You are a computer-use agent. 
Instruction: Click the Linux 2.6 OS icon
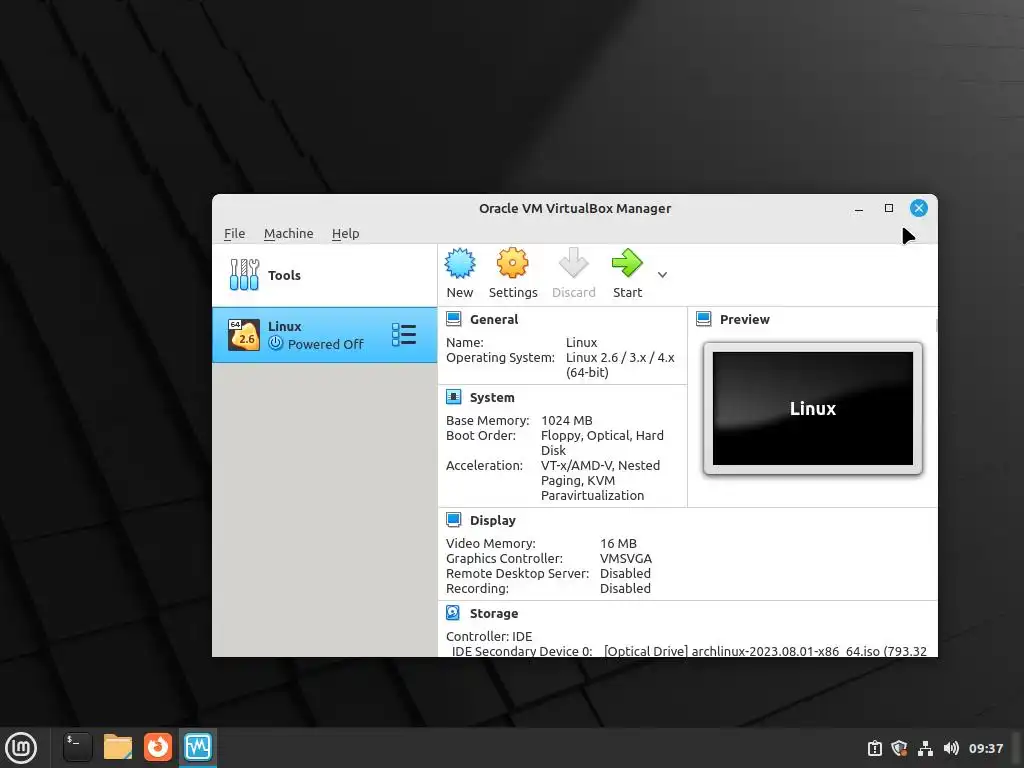coord(244,335)
